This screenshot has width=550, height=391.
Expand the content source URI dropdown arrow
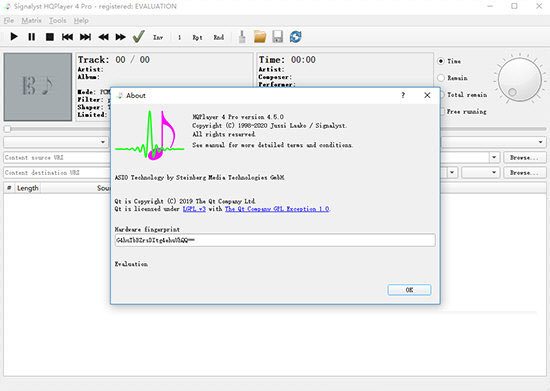click(494, 157)
